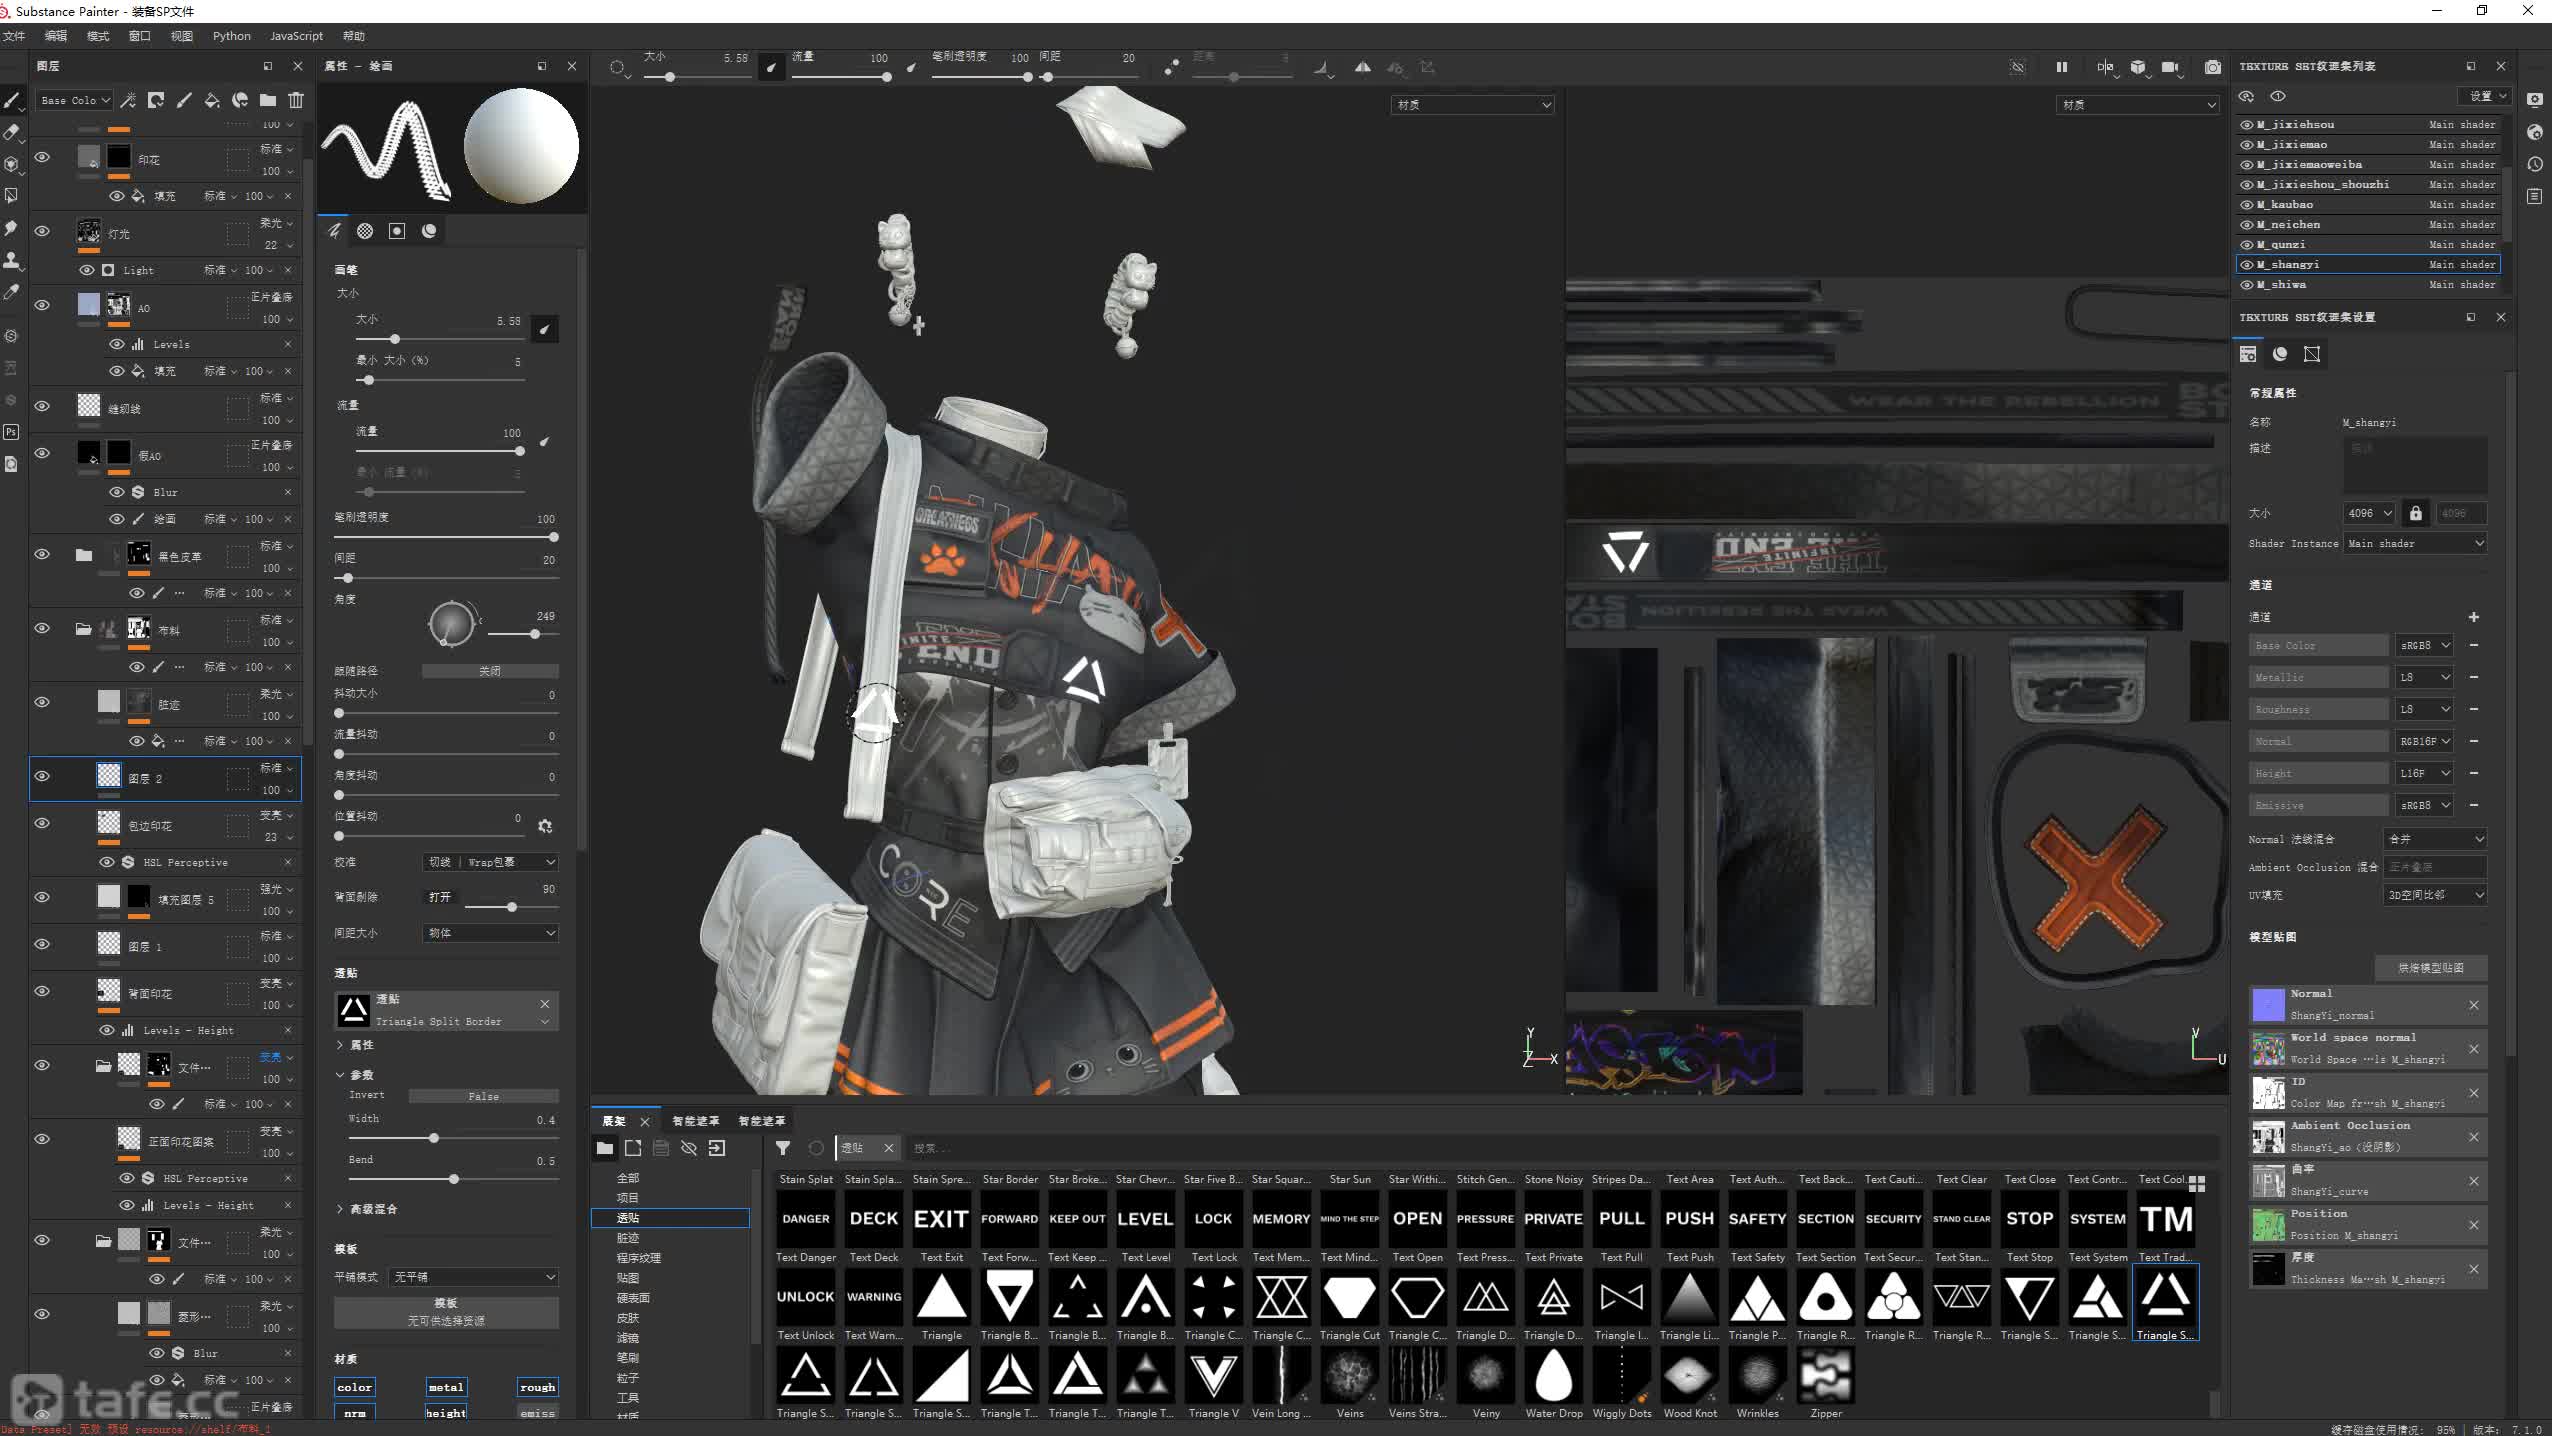Click the add effect magic wand icon
This screenshot has width=2552, height=1436.
click(128, 100)
